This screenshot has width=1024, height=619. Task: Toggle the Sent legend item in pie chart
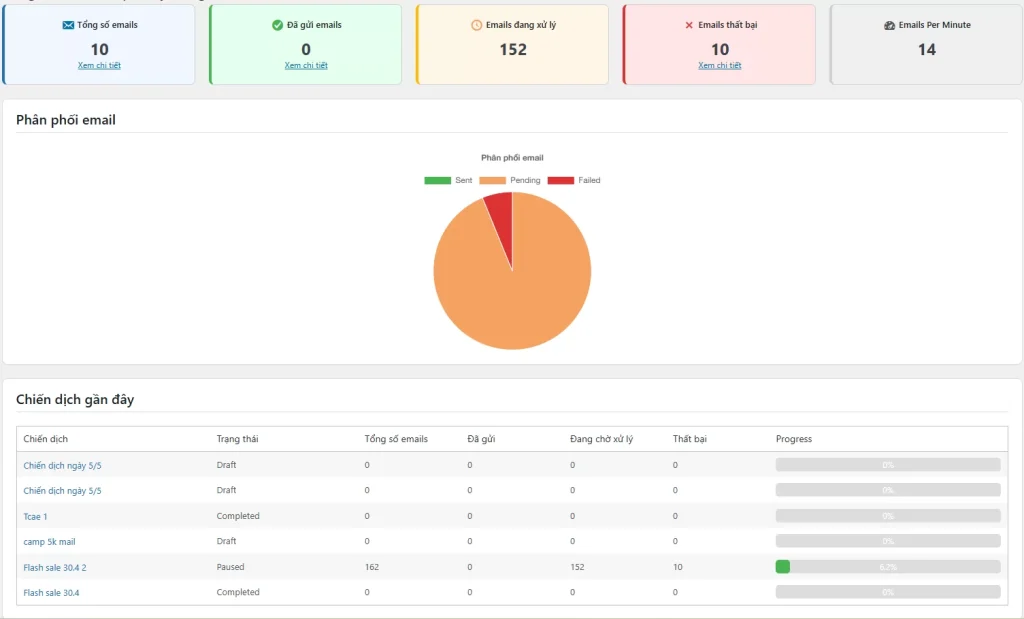point(448,180)
